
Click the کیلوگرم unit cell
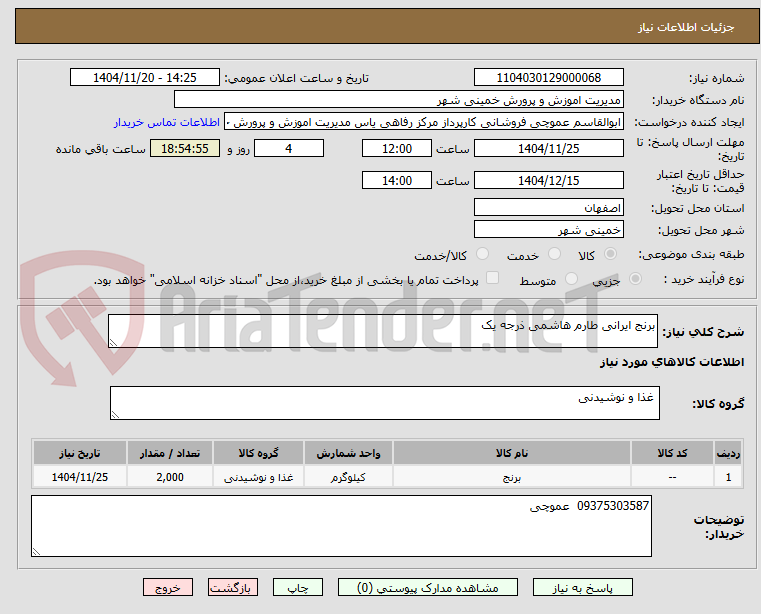point(348,477)
